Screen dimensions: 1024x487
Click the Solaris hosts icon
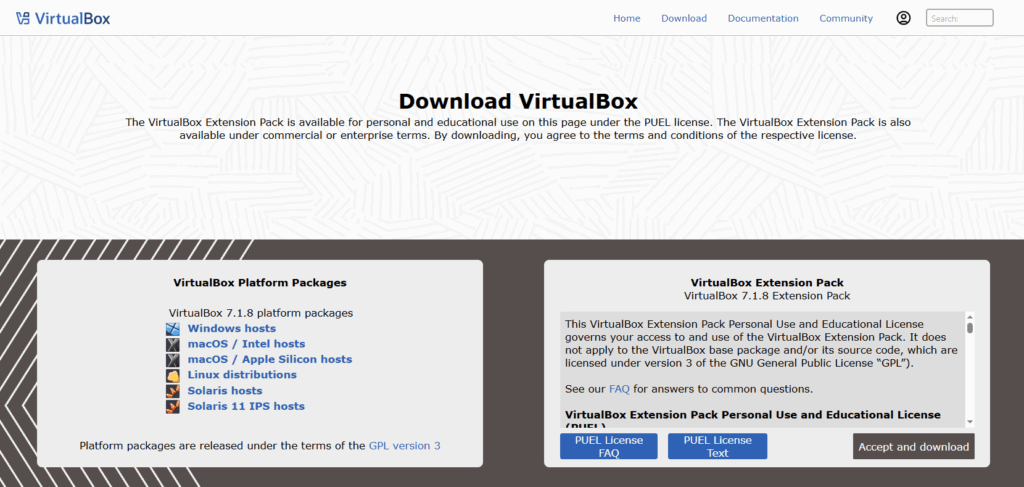click(172, 391)
